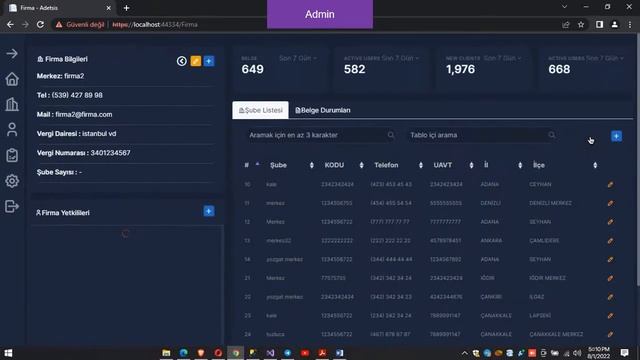
Task: Switch to the Belge Durumları tab
Action: pyautogui.click(x=322, y=110)
